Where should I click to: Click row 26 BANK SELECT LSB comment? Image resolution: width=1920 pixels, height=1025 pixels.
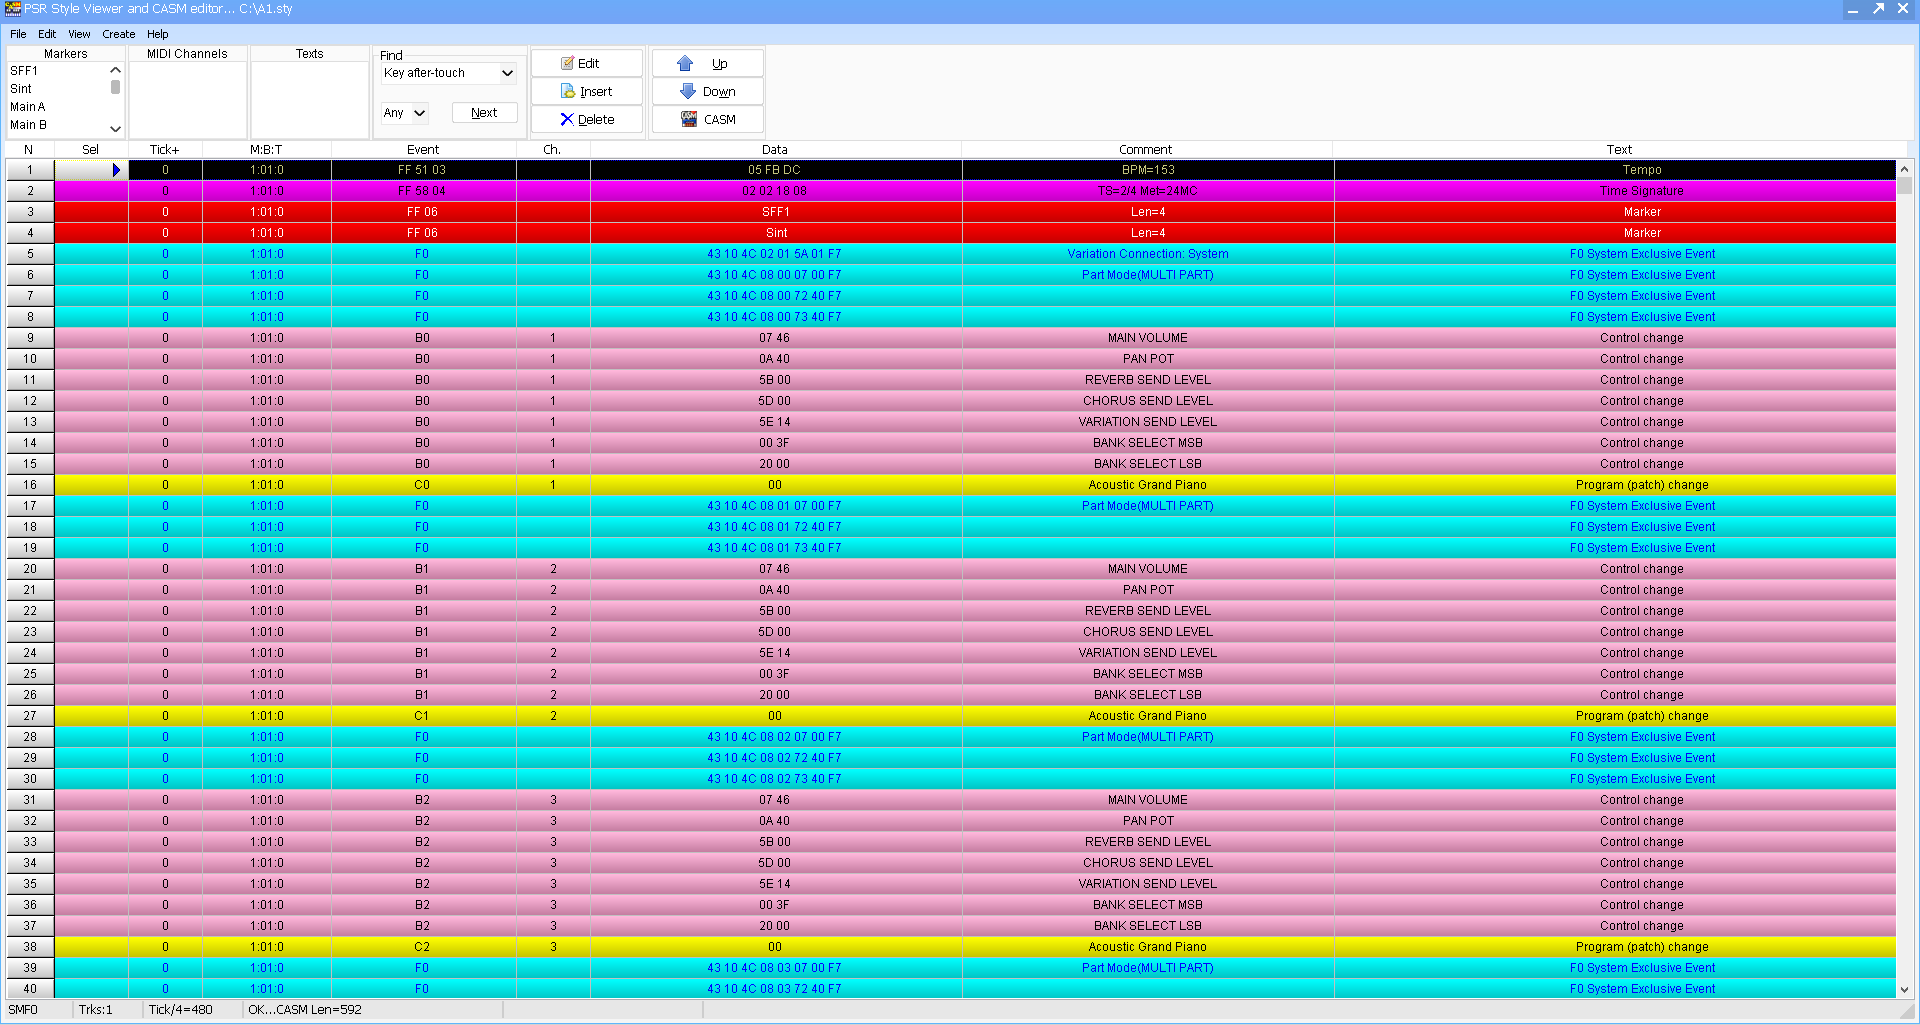click(x=1148, y=695)
